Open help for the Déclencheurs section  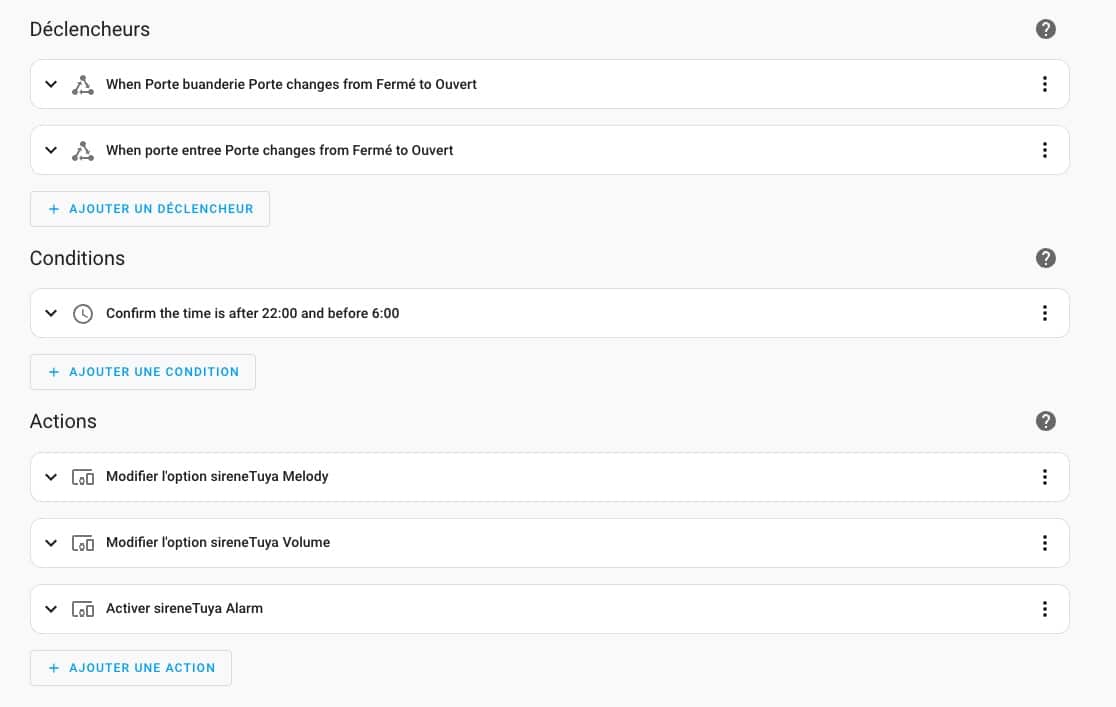(1045, 29)
